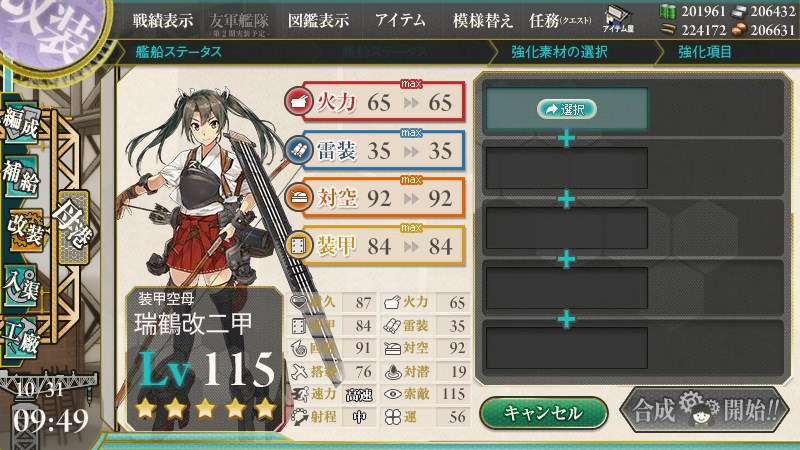
Task: Click the 合成開始 button
Action: pyautogui.click(x=705, y=410)
